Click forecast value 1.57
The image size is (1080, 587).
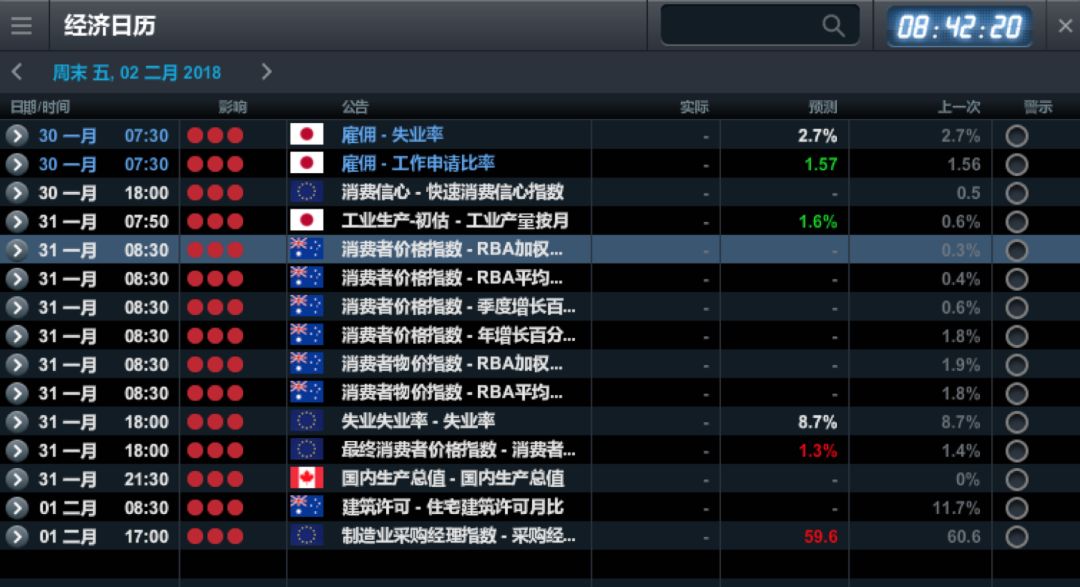pyautogui.click(x=820, y=164)
